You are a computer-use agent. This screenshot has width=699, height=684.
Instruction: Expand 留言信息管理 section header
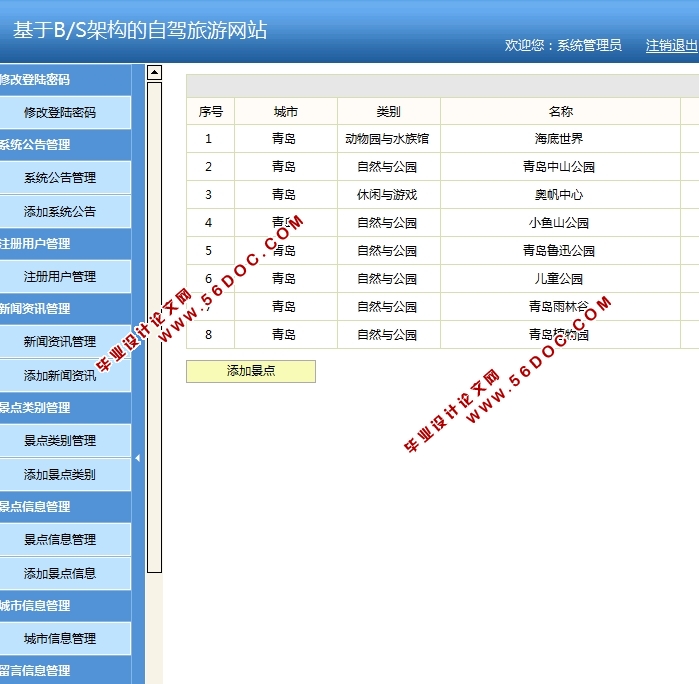(x=65, y=670)
